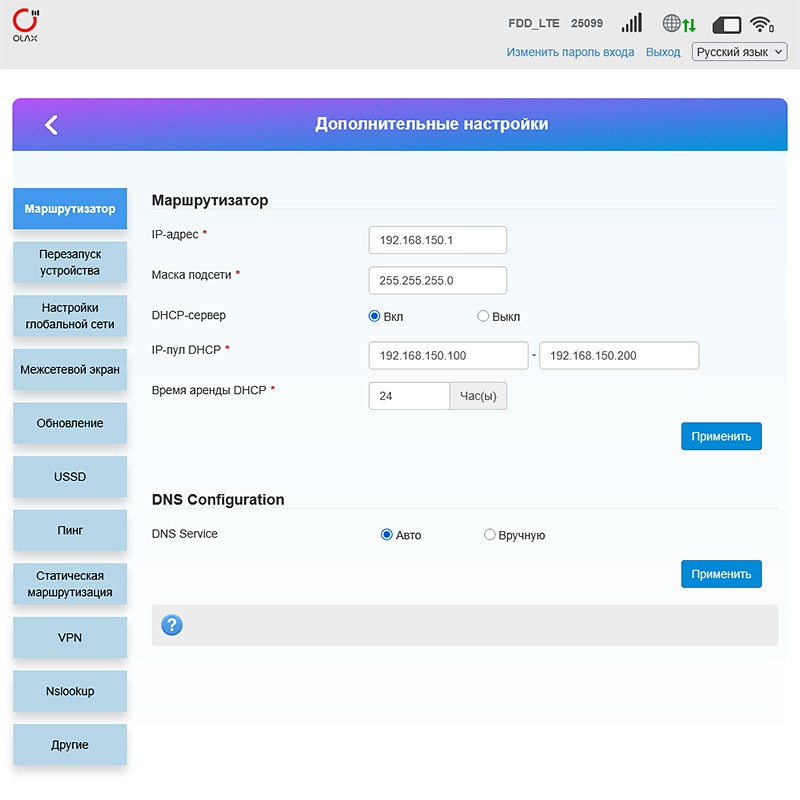The width and height of the screenshot is (800, 800).
Task: Click the DHCP lease time field
Action: 409,396
